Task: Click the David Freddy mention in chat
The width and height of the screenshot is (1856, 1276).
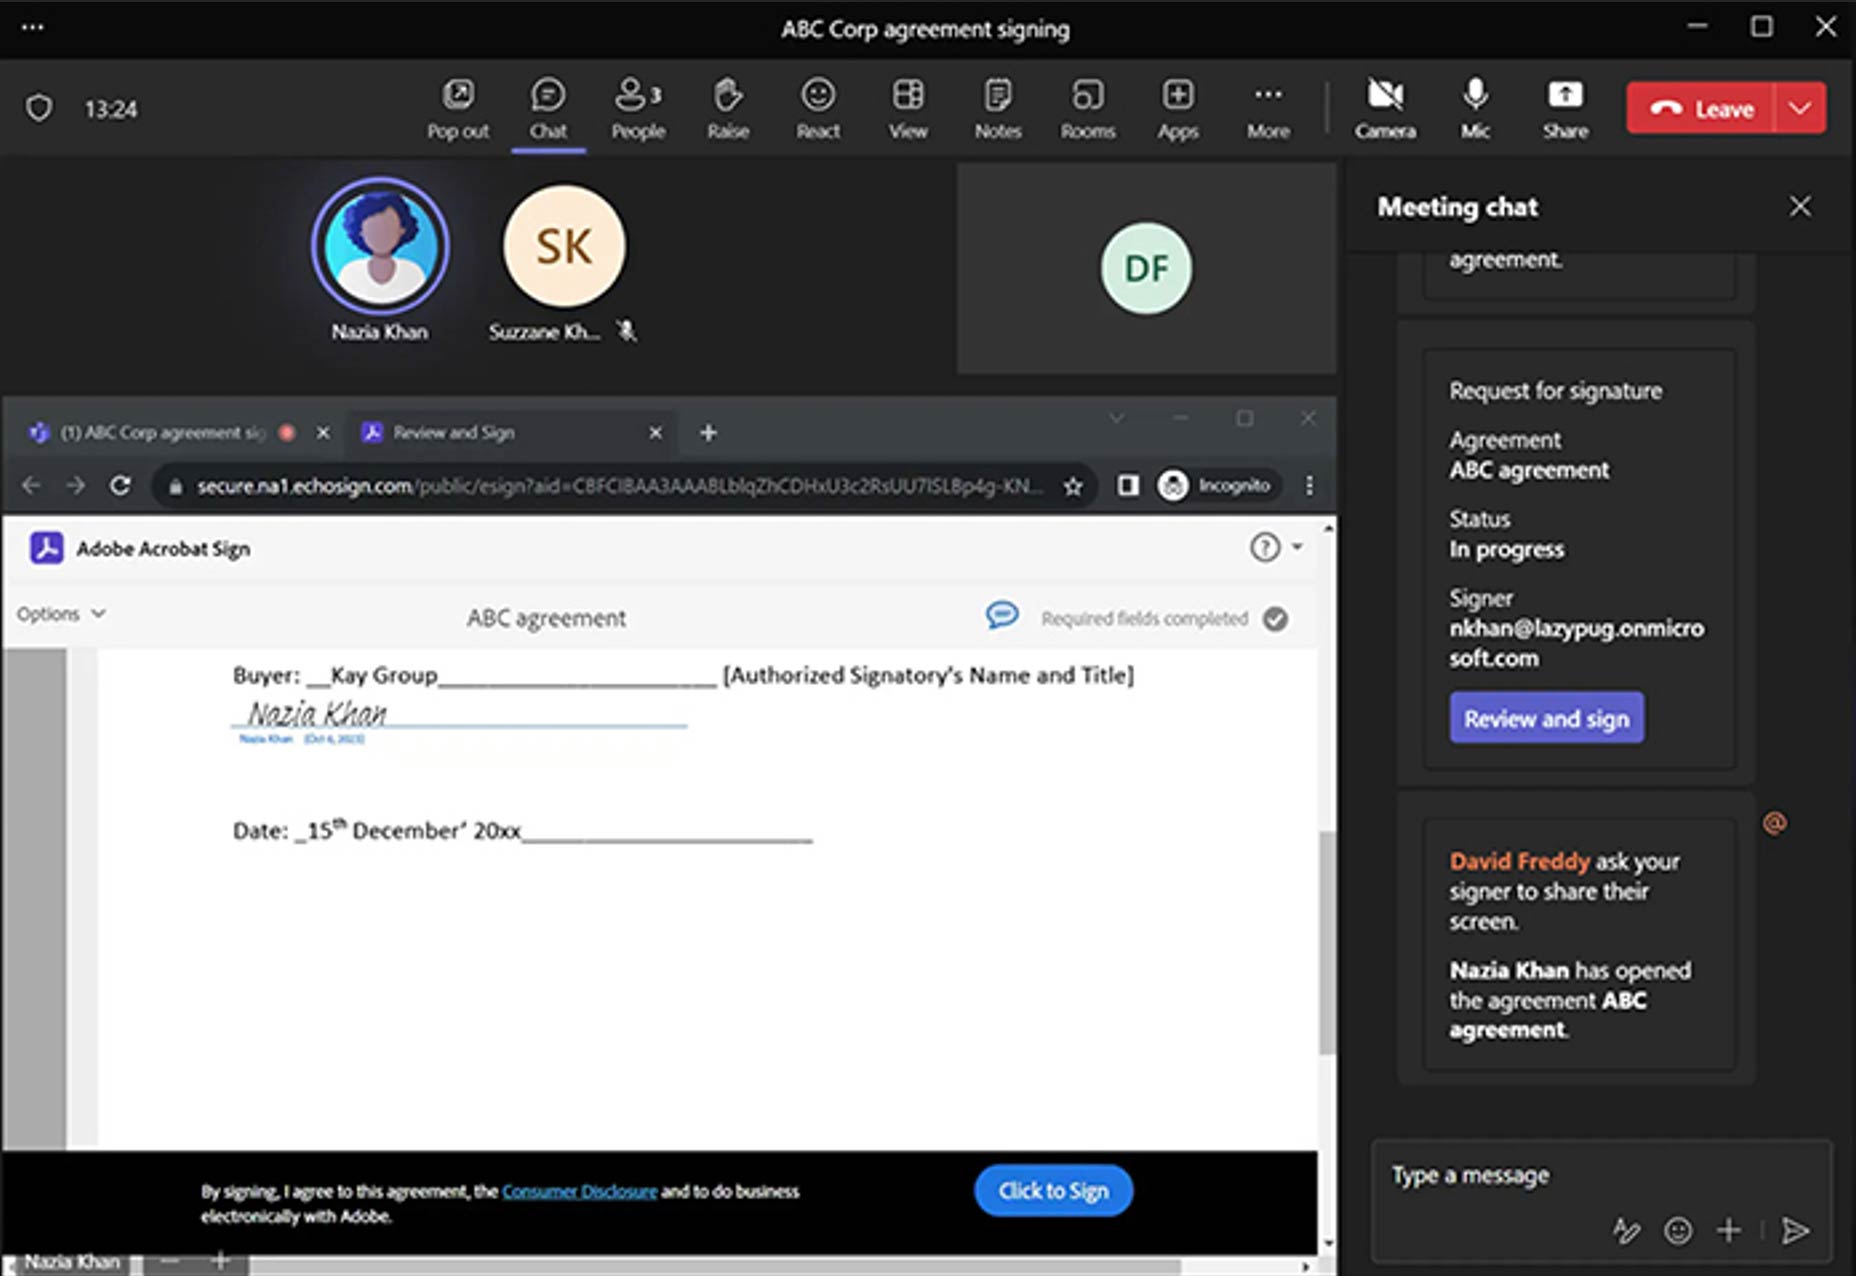Action: point(1519,861)
